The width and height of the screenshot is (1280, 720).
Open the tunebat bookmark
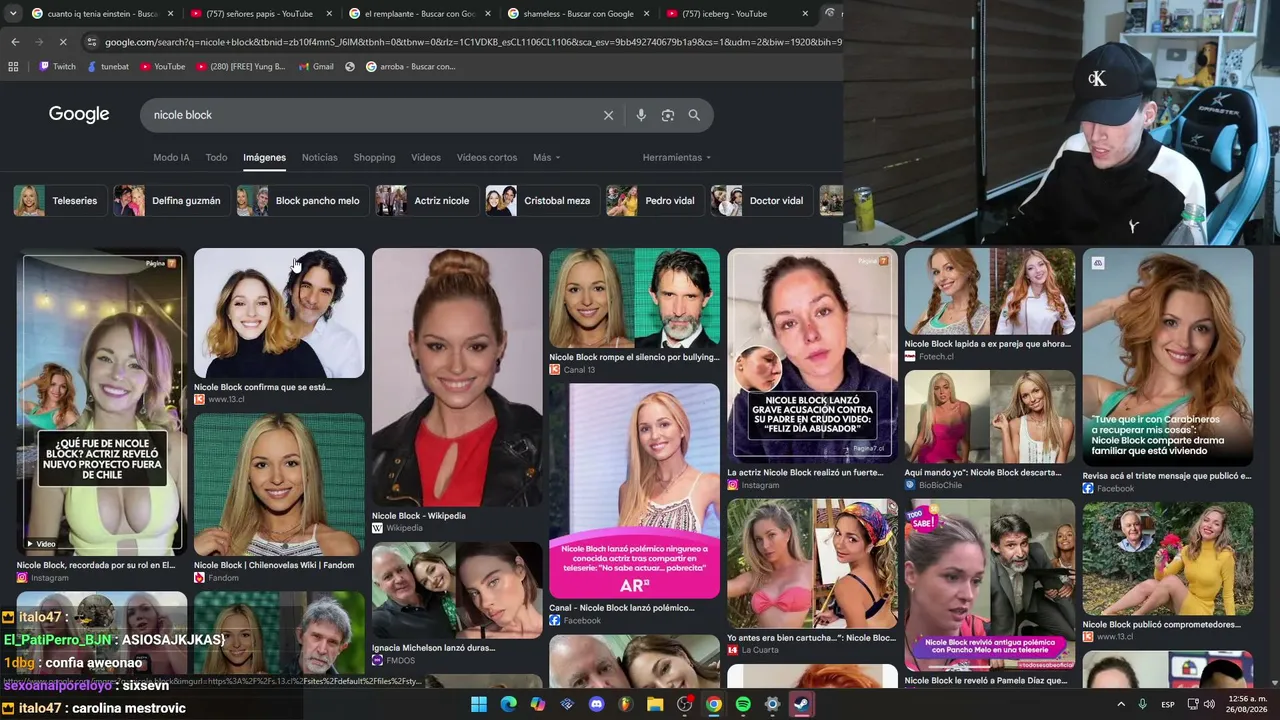108,67
